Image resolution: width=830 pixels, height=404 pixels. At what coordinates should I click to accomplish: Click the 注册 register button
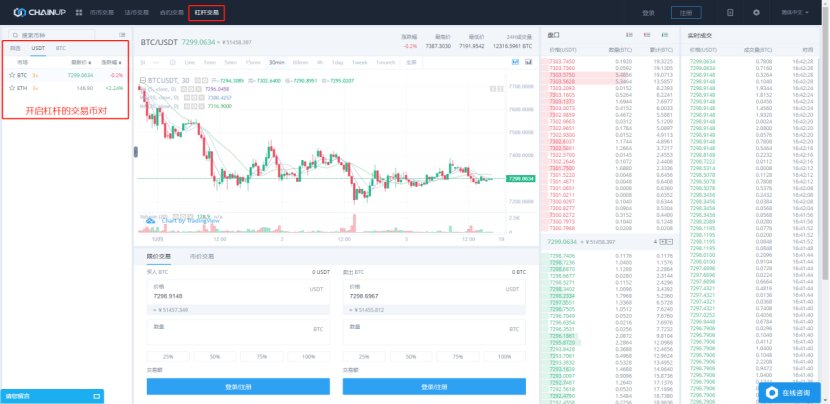[x=686, y=13]
